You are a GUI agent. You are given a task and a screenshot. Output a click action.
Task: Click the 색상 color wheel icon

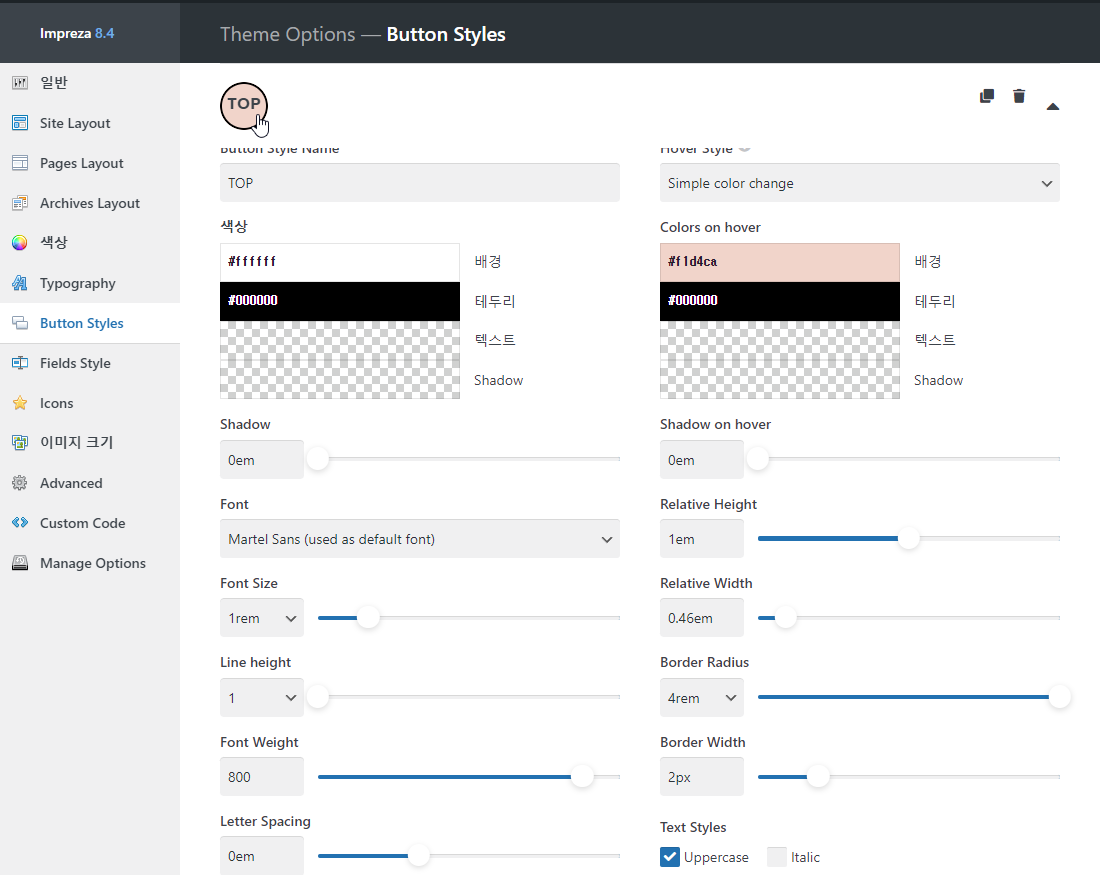tap(20, 243)
